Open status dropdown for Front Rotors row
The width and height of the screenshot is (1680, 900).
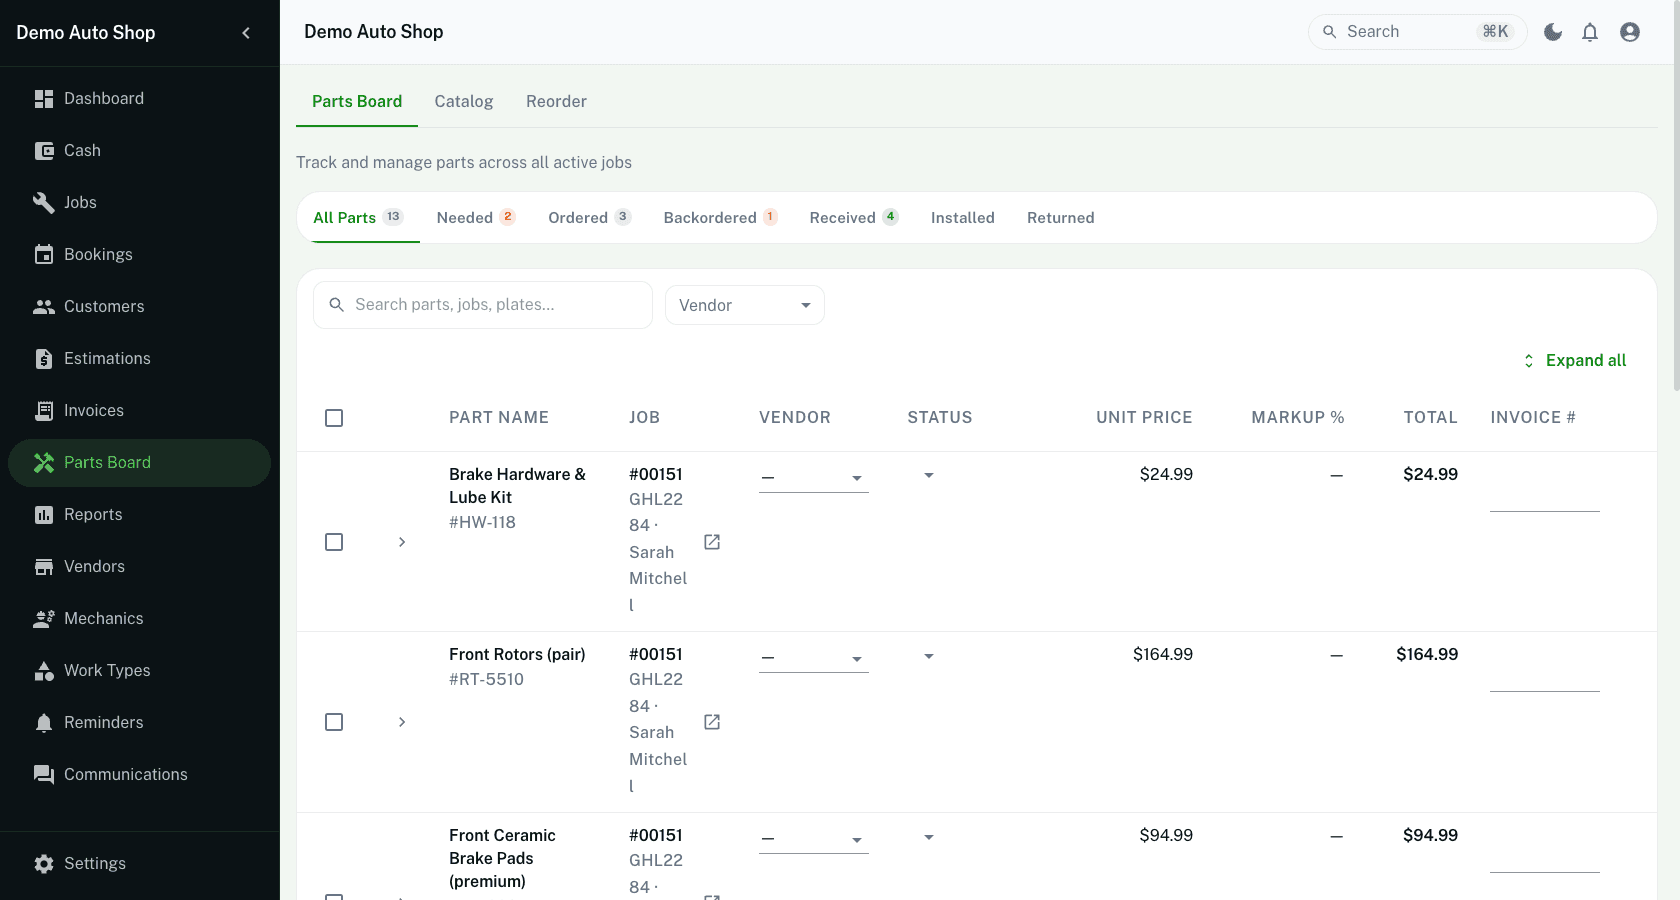929,656
